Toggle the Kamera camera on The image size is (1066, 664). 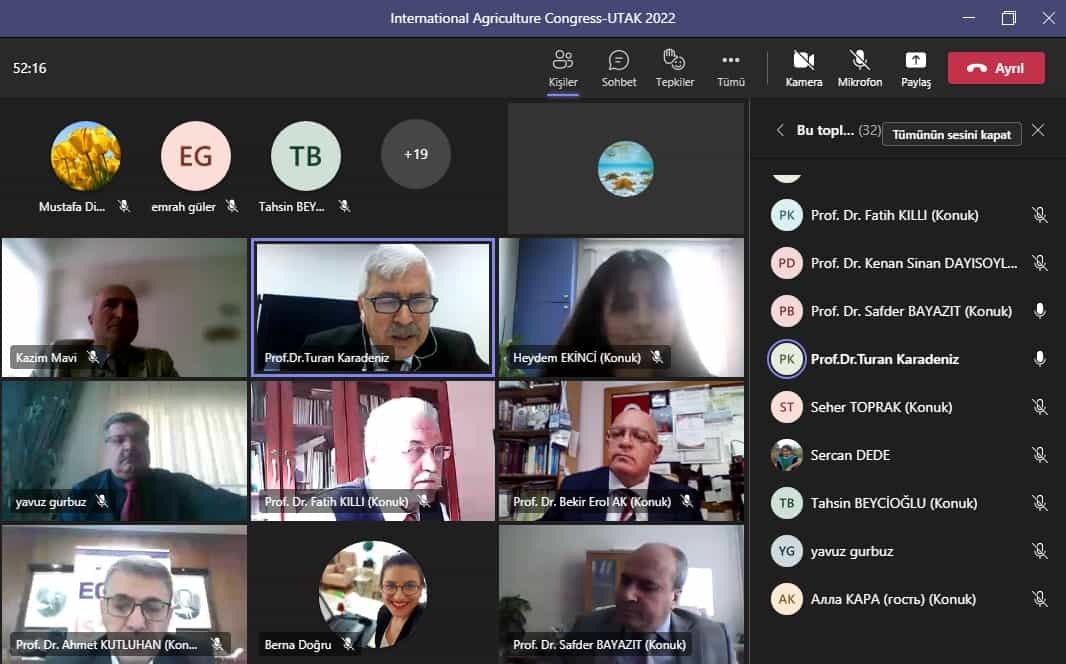[x=804, y=68]
